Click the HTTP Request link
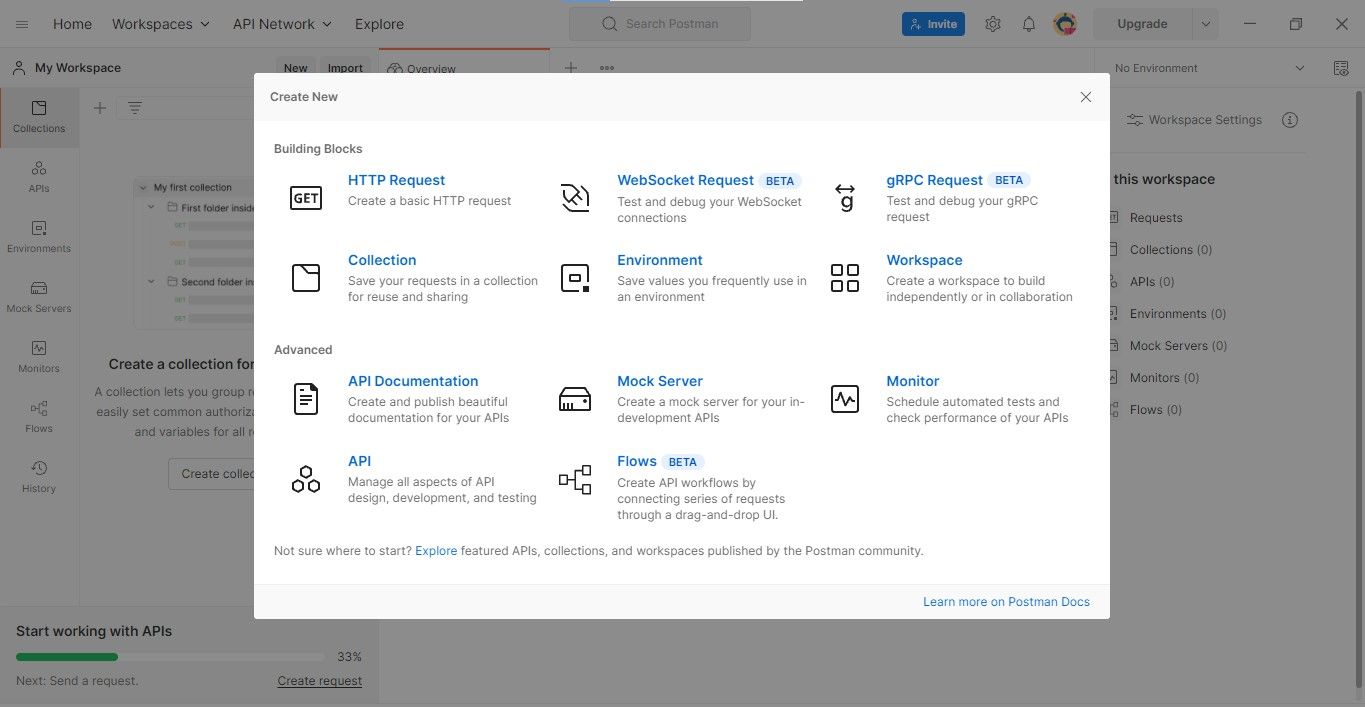Screen dimensions: 1365x707 point(397,180)
